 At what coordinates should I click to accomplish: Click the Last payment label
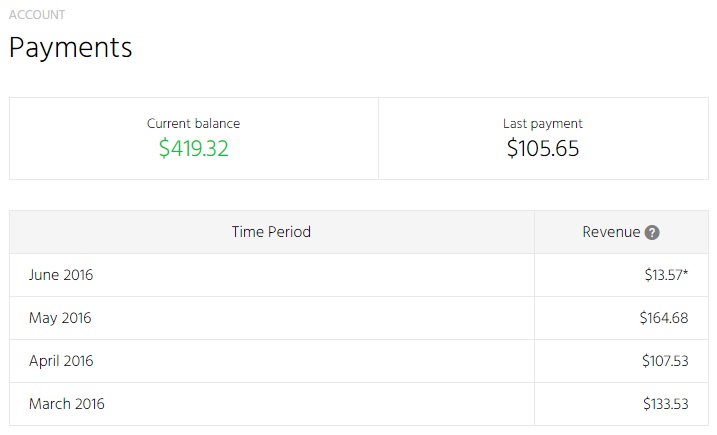pyautogui.click(x=543, y=124)
